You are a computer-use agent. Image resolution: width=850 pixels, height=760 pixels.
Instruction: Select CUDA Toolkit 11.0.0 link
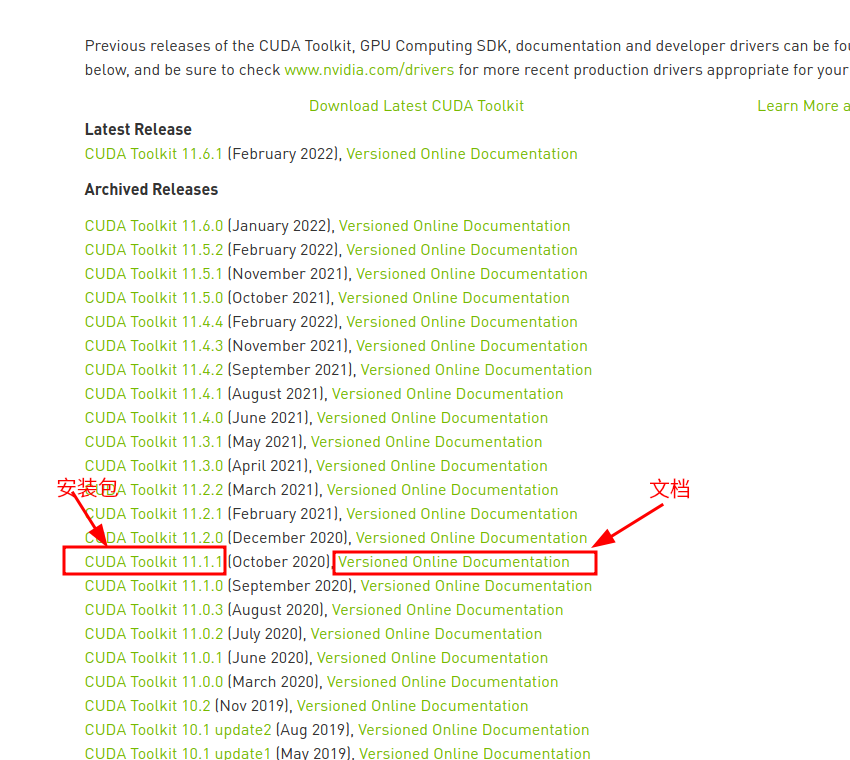pos(154,682)
